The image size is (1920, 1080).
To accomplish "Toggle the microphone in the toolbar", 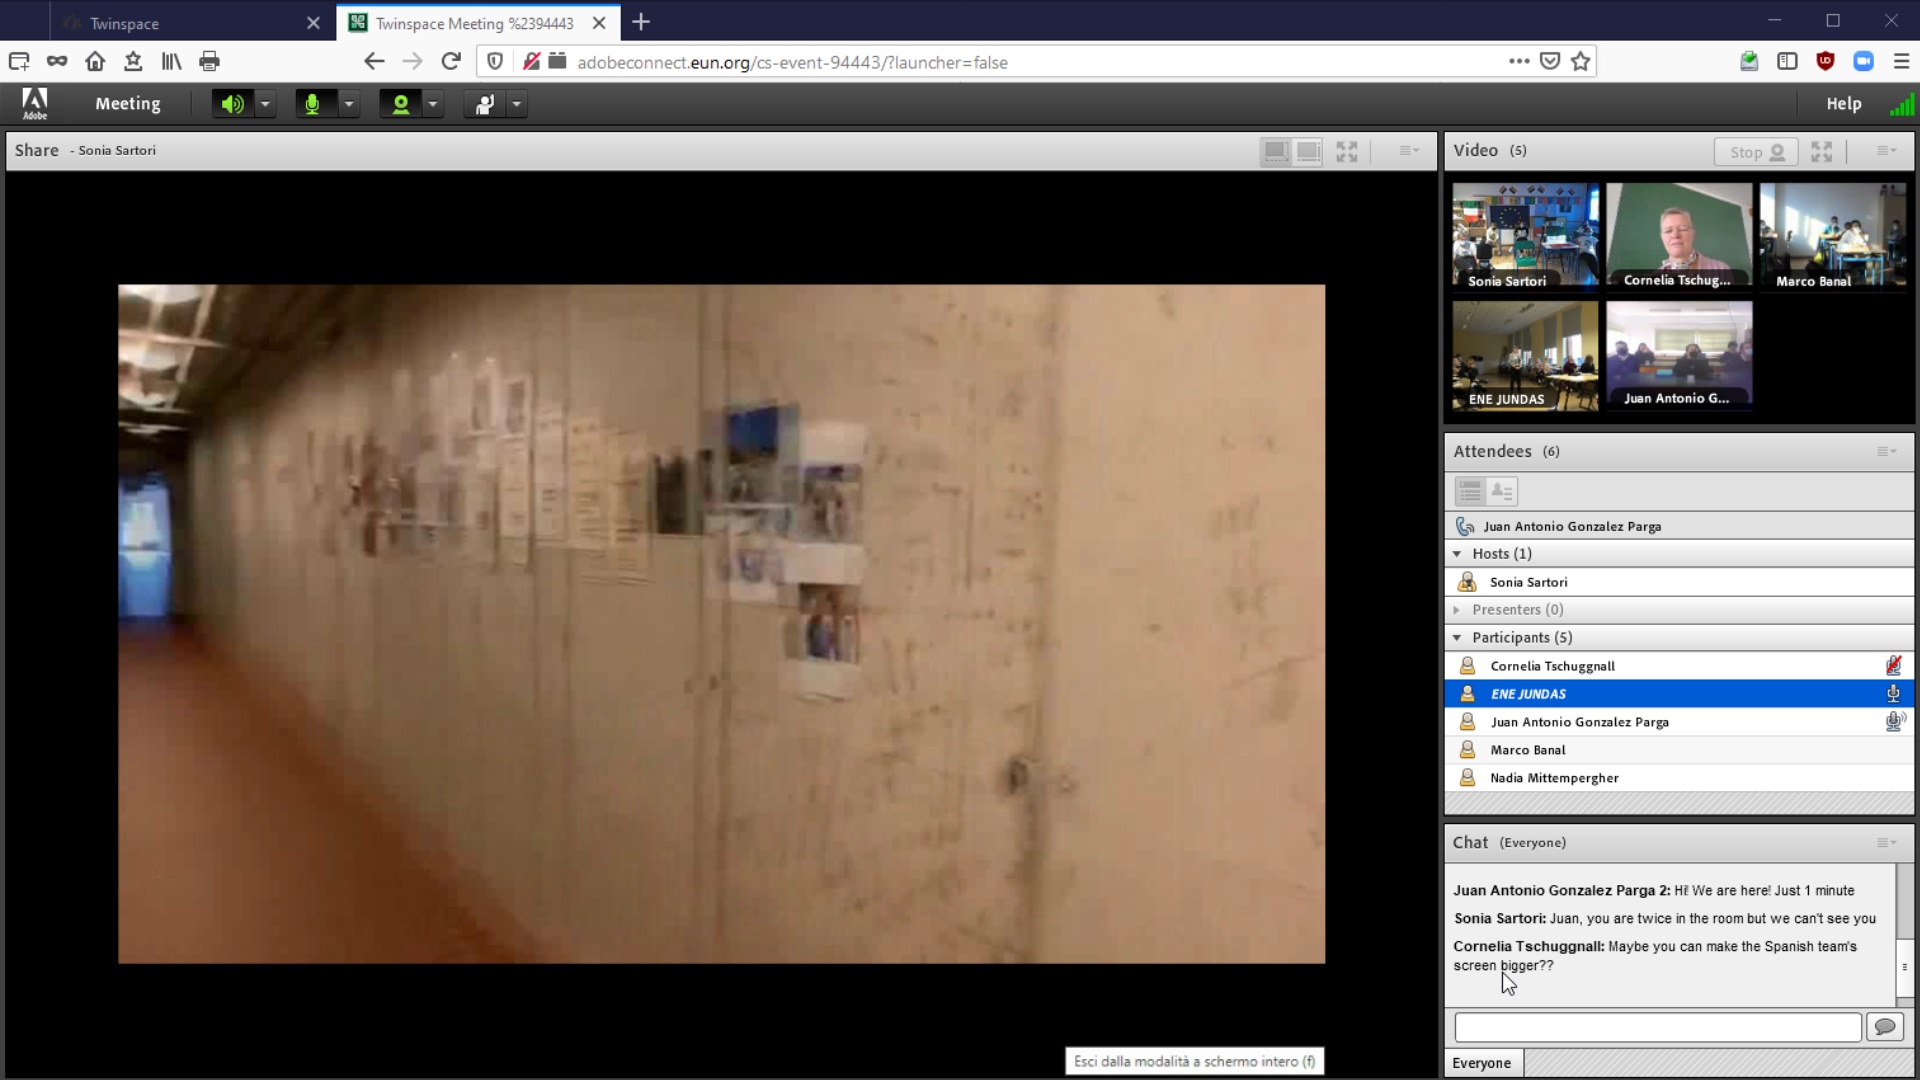I will (x=313, y=104).
